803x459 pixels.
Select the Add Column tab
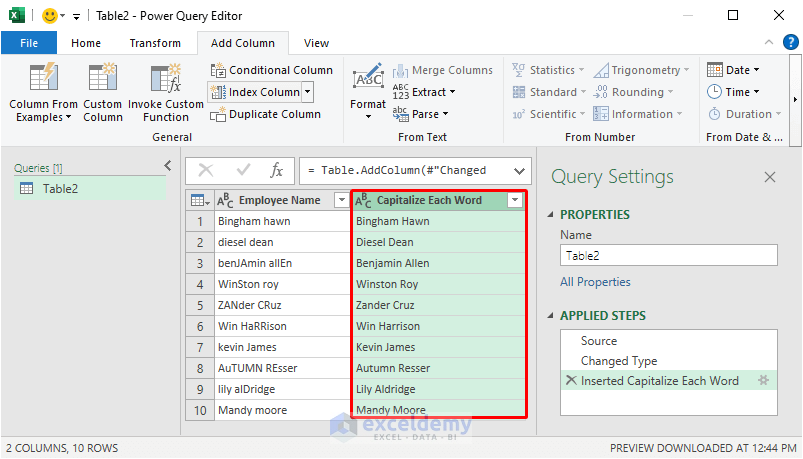pos(243,43)
